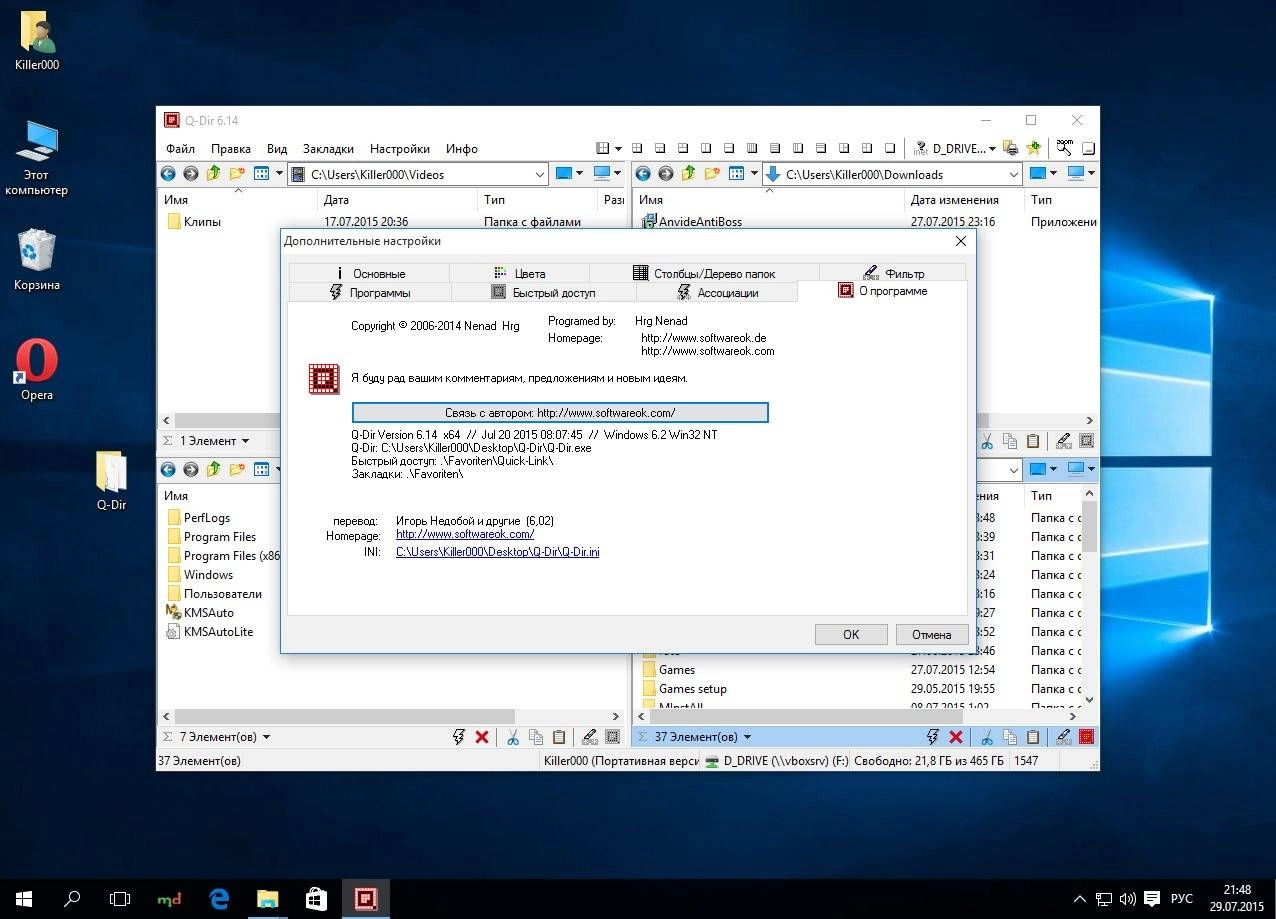Click paste icon in 37 Элемент(ов) bar
Image resolution: width=1276 pixels, height=919 pixels.
pos(1033,737)
